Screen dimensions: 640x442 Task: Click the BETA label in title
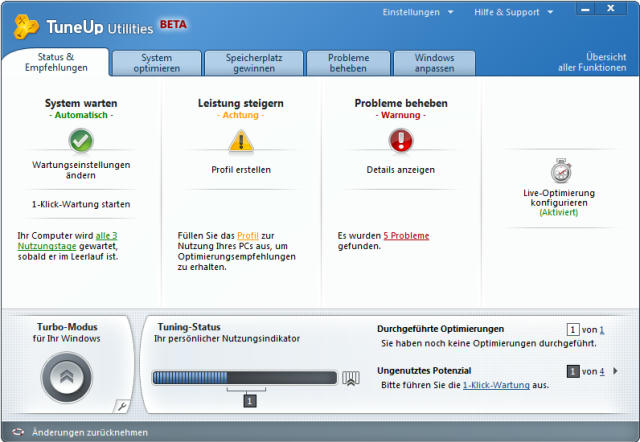pyautogui.click(x=173, y=24)
